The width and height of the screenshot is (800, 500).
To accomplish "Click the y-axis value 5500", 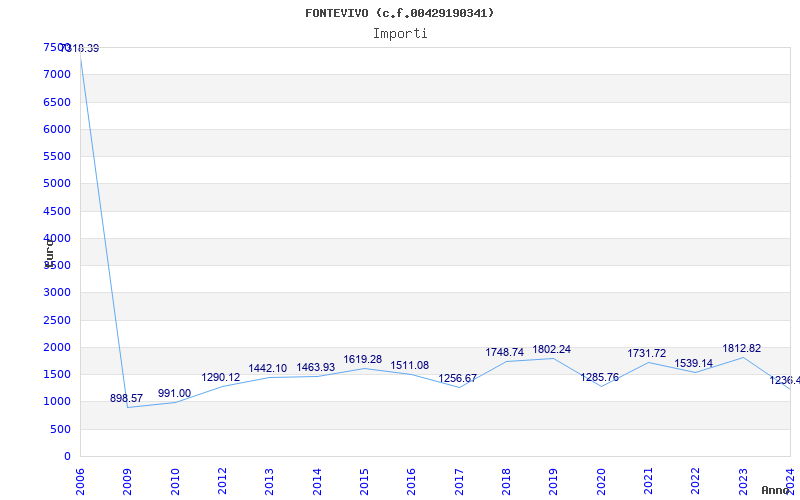I will pos(57,156).
